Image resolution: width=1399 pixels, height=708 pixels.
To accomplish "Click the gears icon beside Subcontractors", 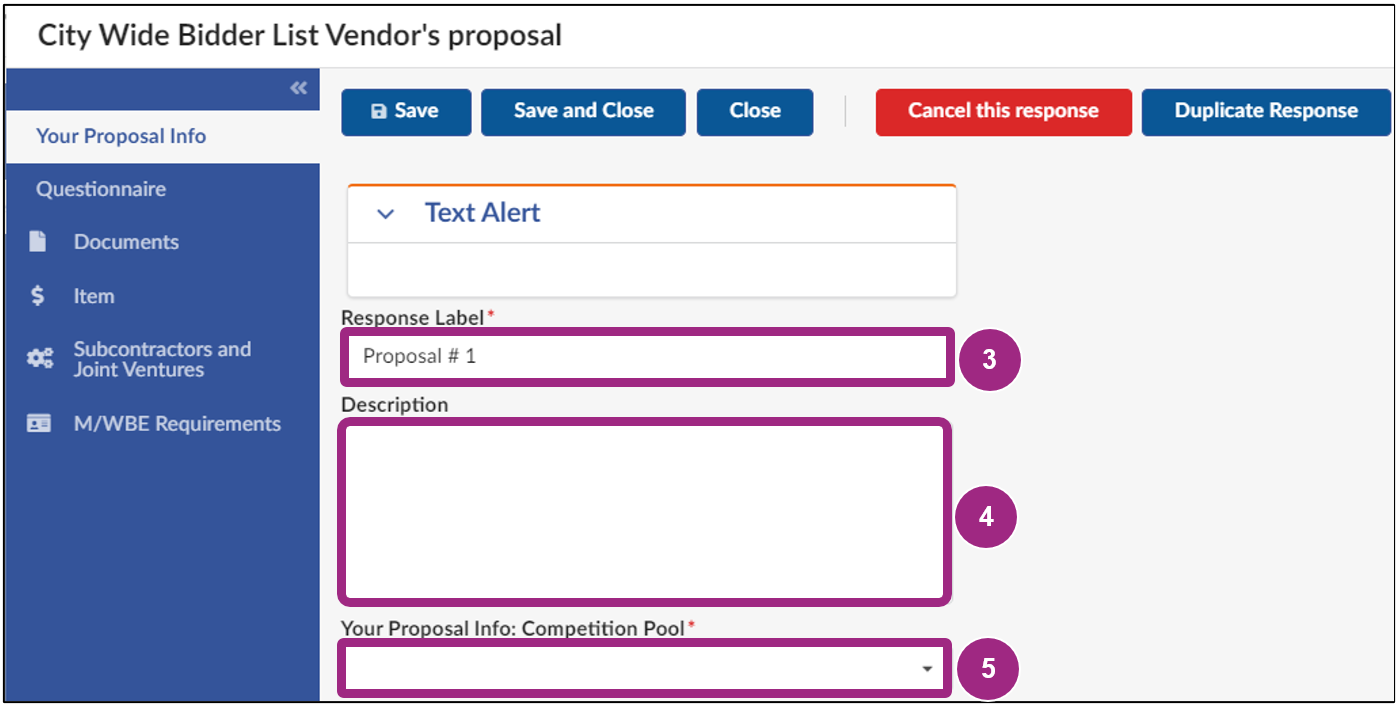I will tap(40, 358).
